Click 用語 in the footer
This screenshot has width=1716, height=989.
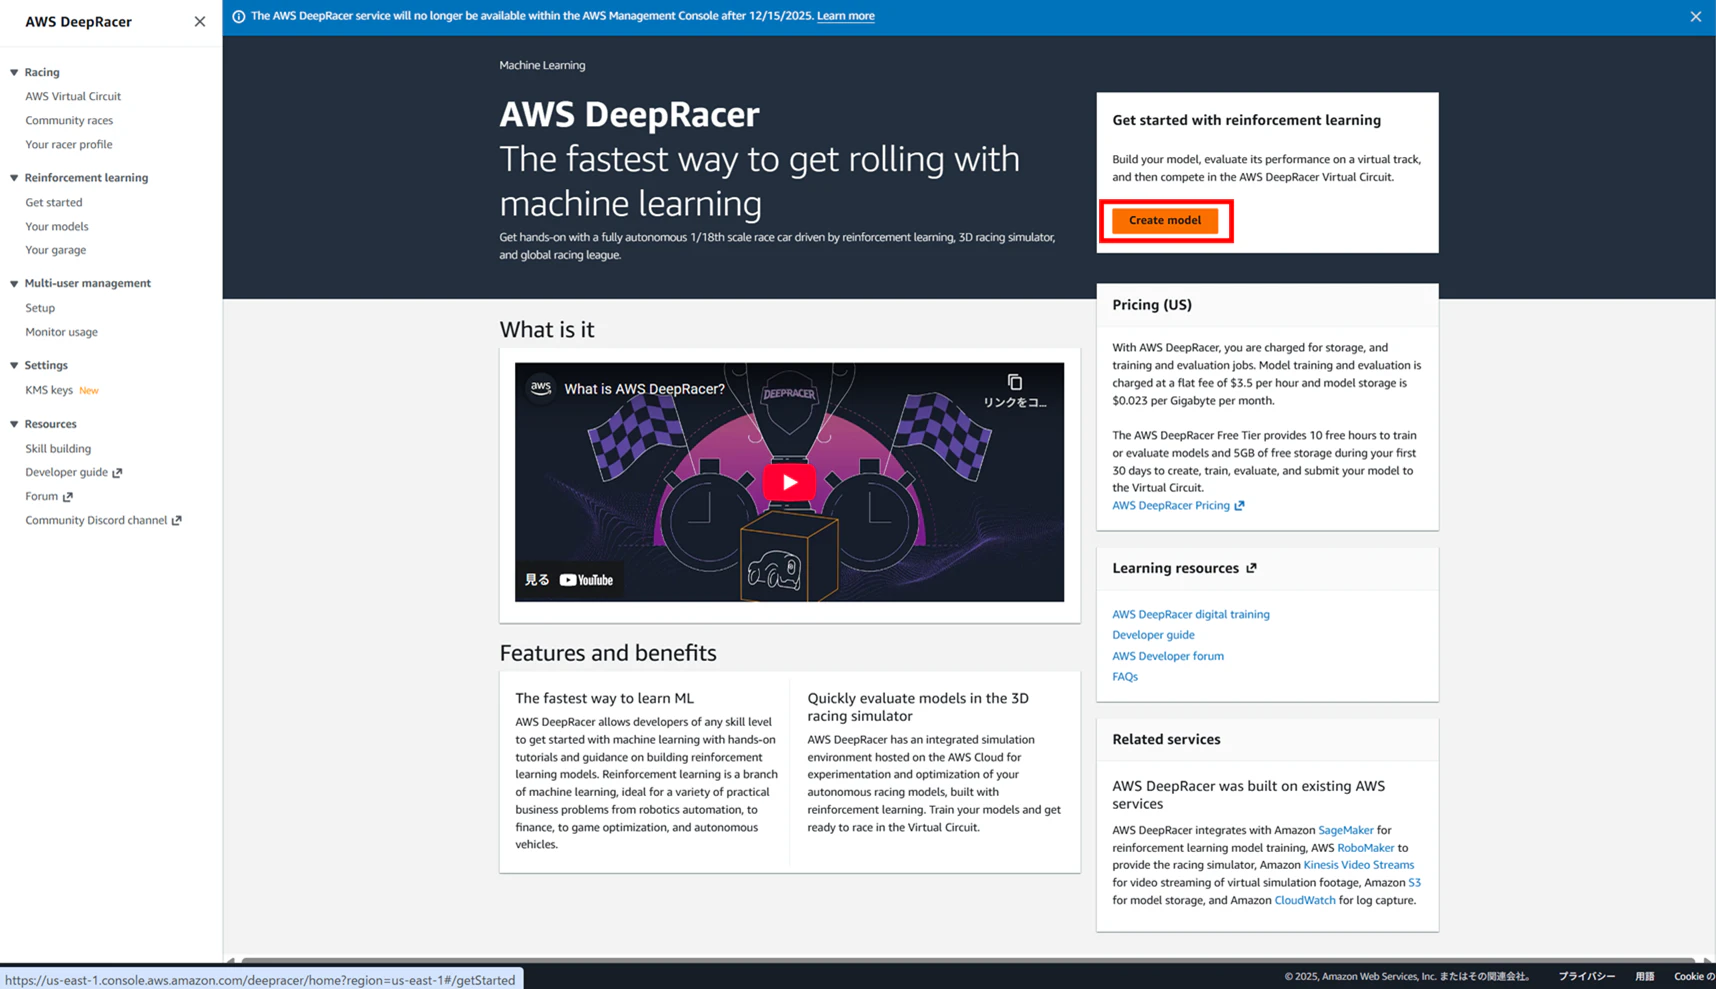point(1644,977)
